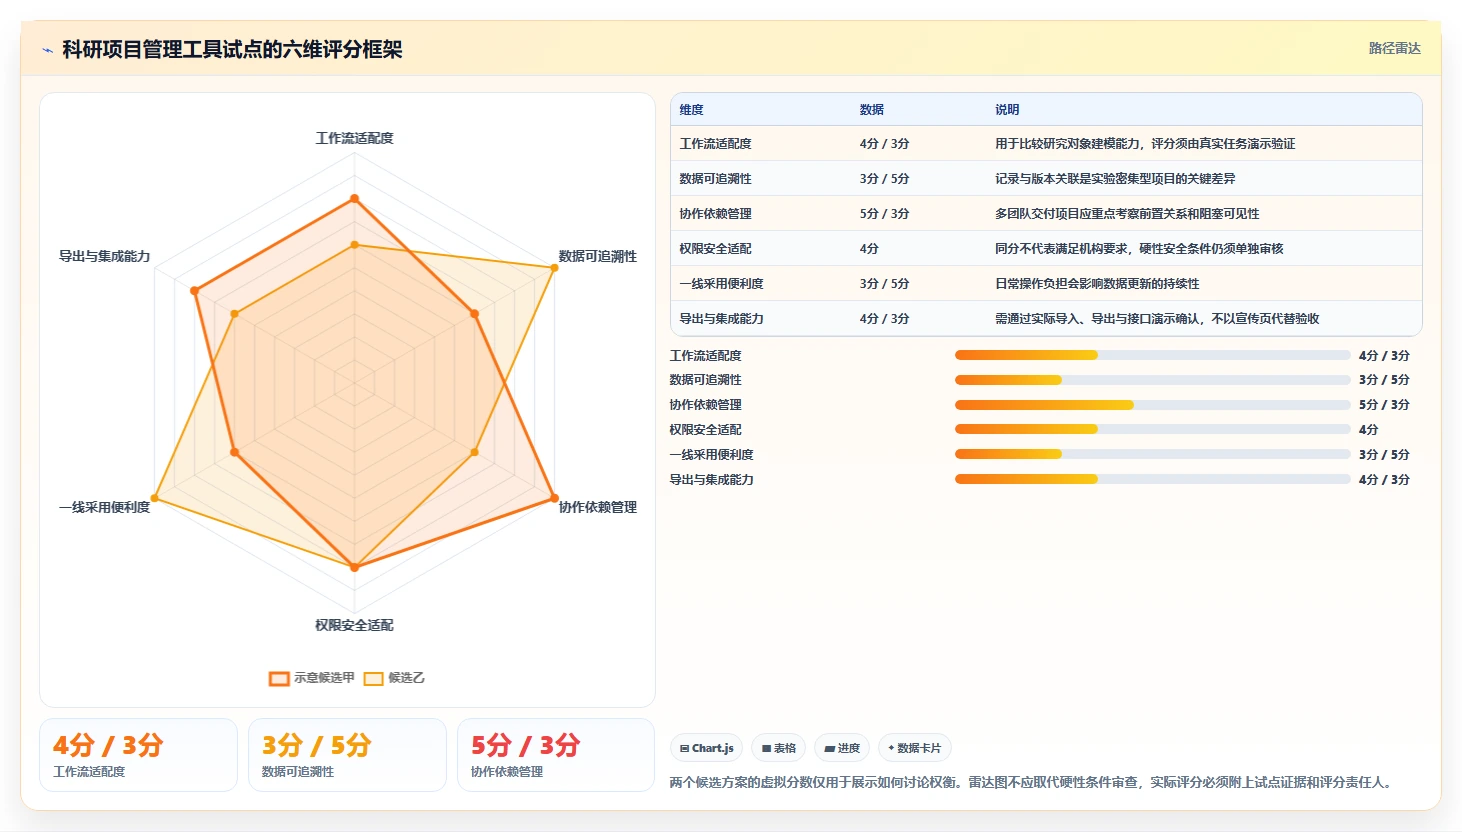Click the 数据可追溯性 progress bar
This screenshot has width=1462, height=832.
(1152, 380)
